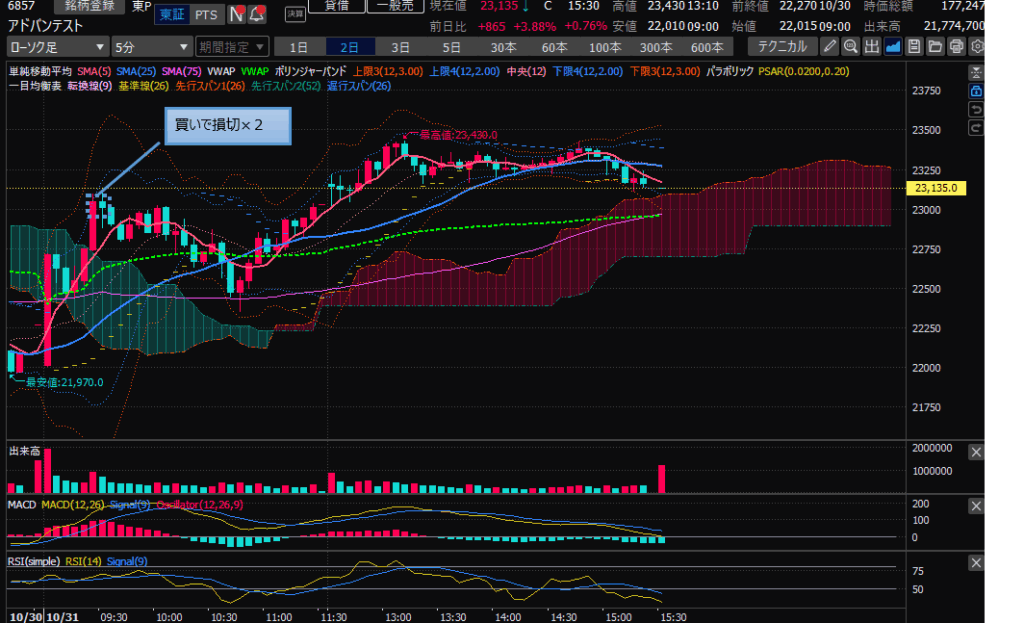
Task: Click the テクニカル button
Action: tap(782, 47)
